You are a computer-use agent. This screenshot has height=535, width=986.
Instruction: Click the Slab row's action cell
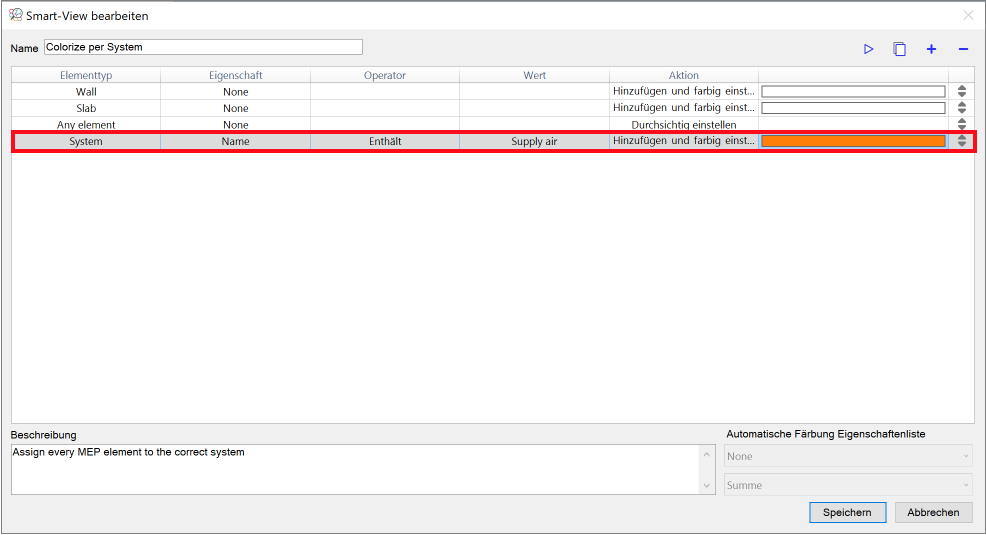[x=684, y=108]
